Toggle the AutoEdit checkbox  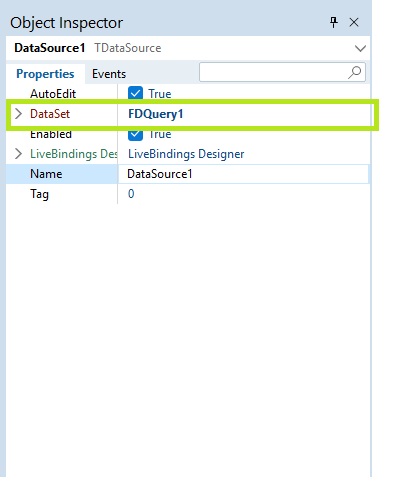tap(135, 94)
